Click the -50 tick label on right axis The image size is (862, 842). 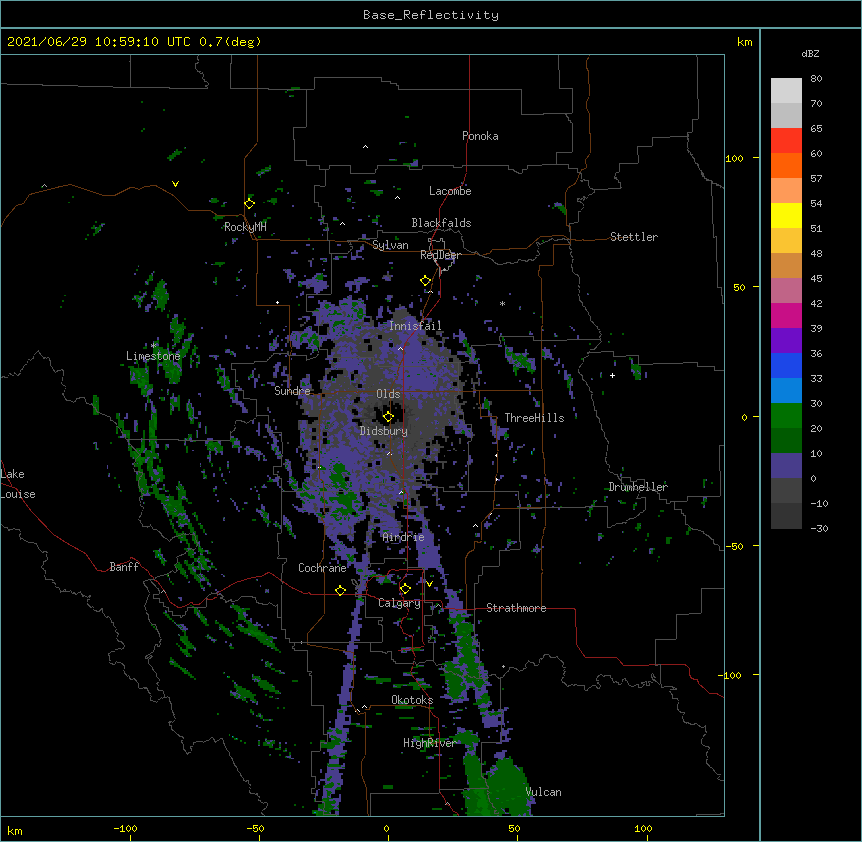734,546
